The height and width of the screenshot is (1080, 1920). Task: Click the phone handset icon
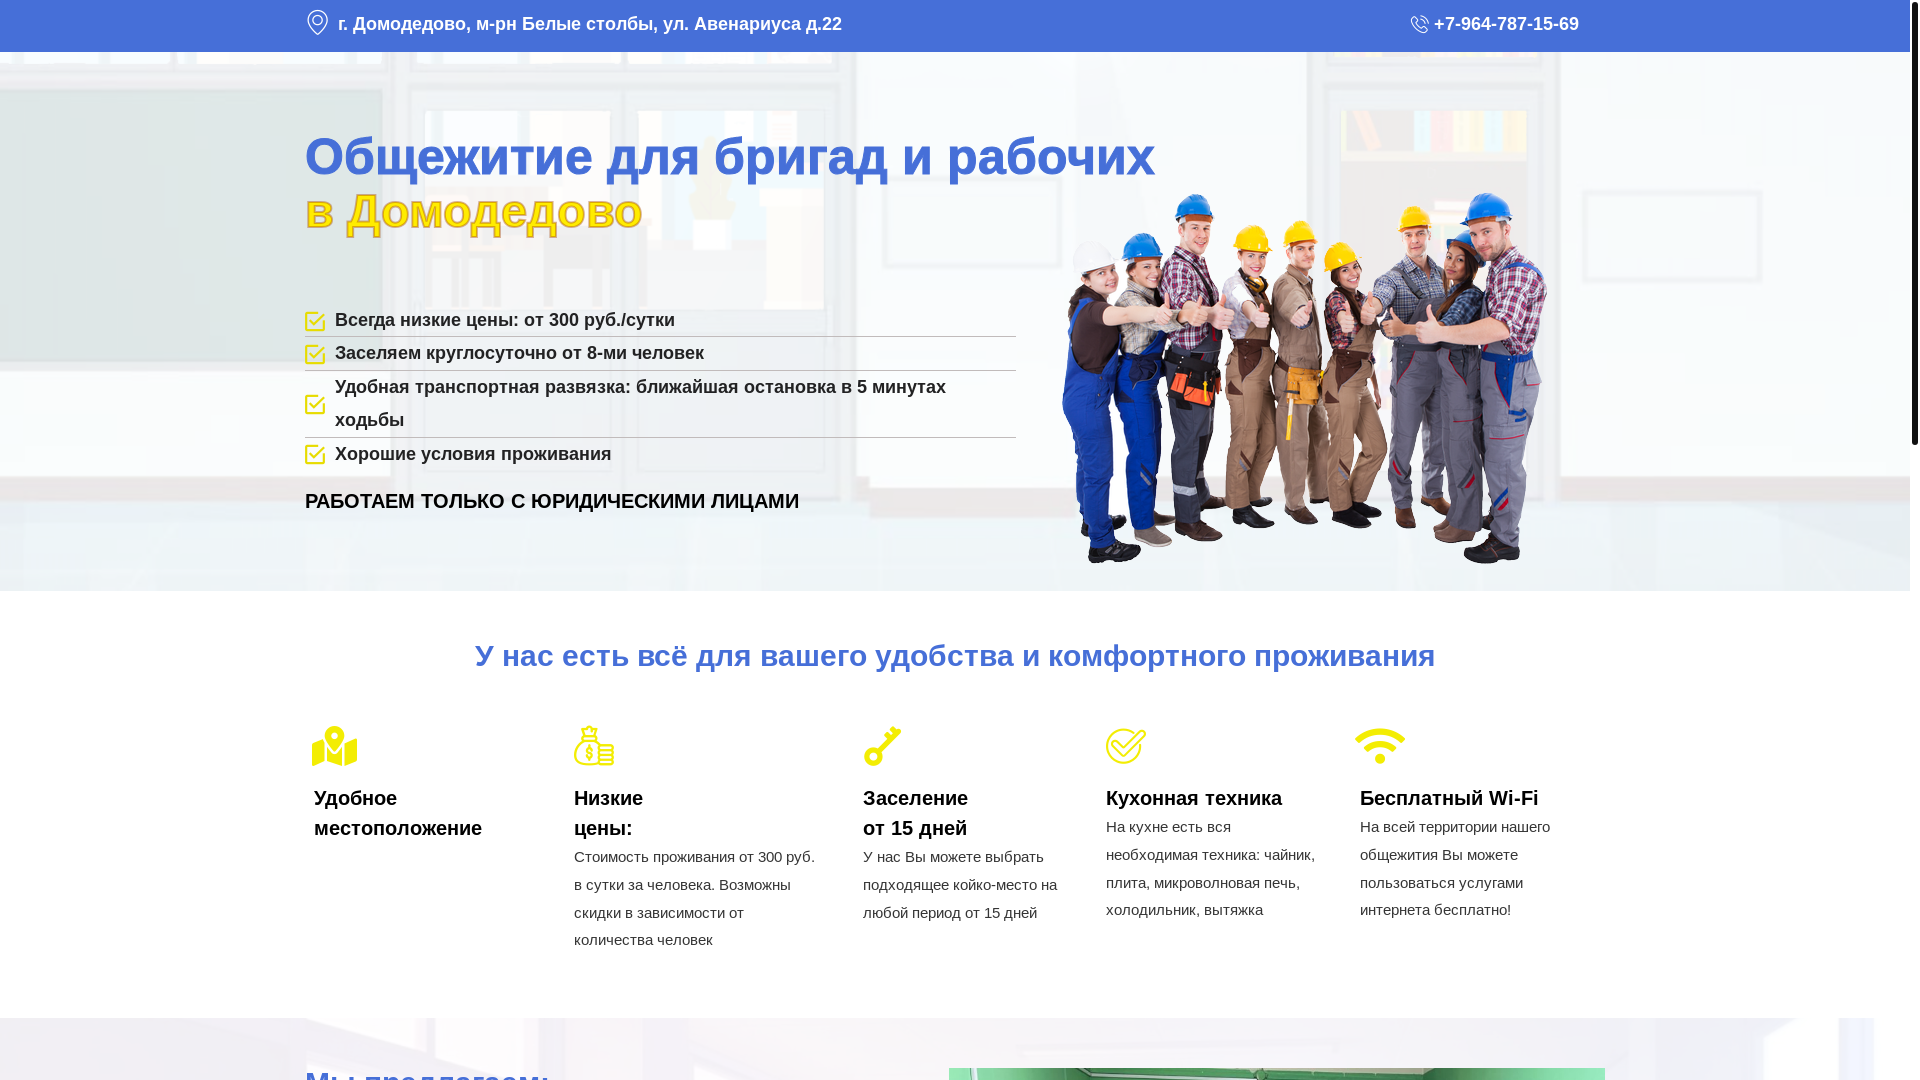(x=1419, y=24)
